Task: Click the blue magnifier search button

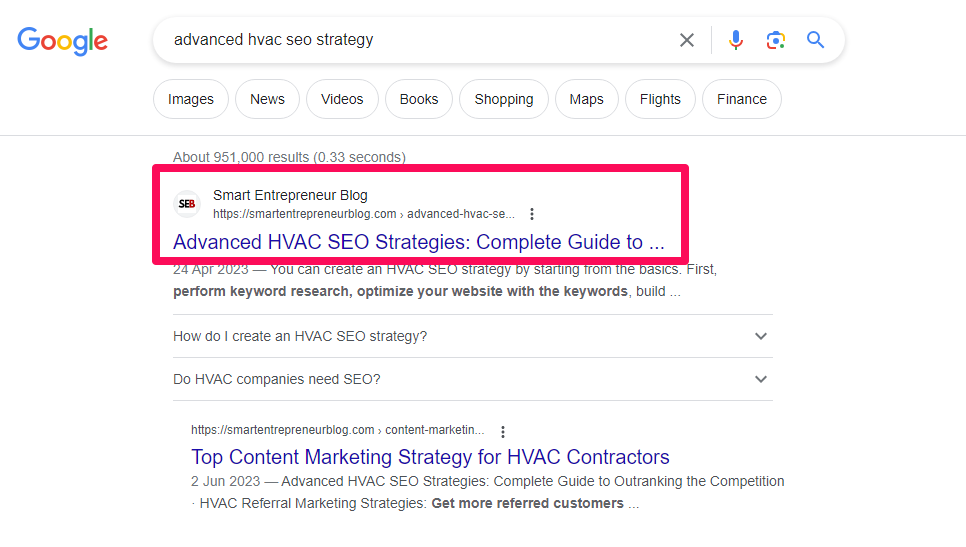Action: (815, 40)
